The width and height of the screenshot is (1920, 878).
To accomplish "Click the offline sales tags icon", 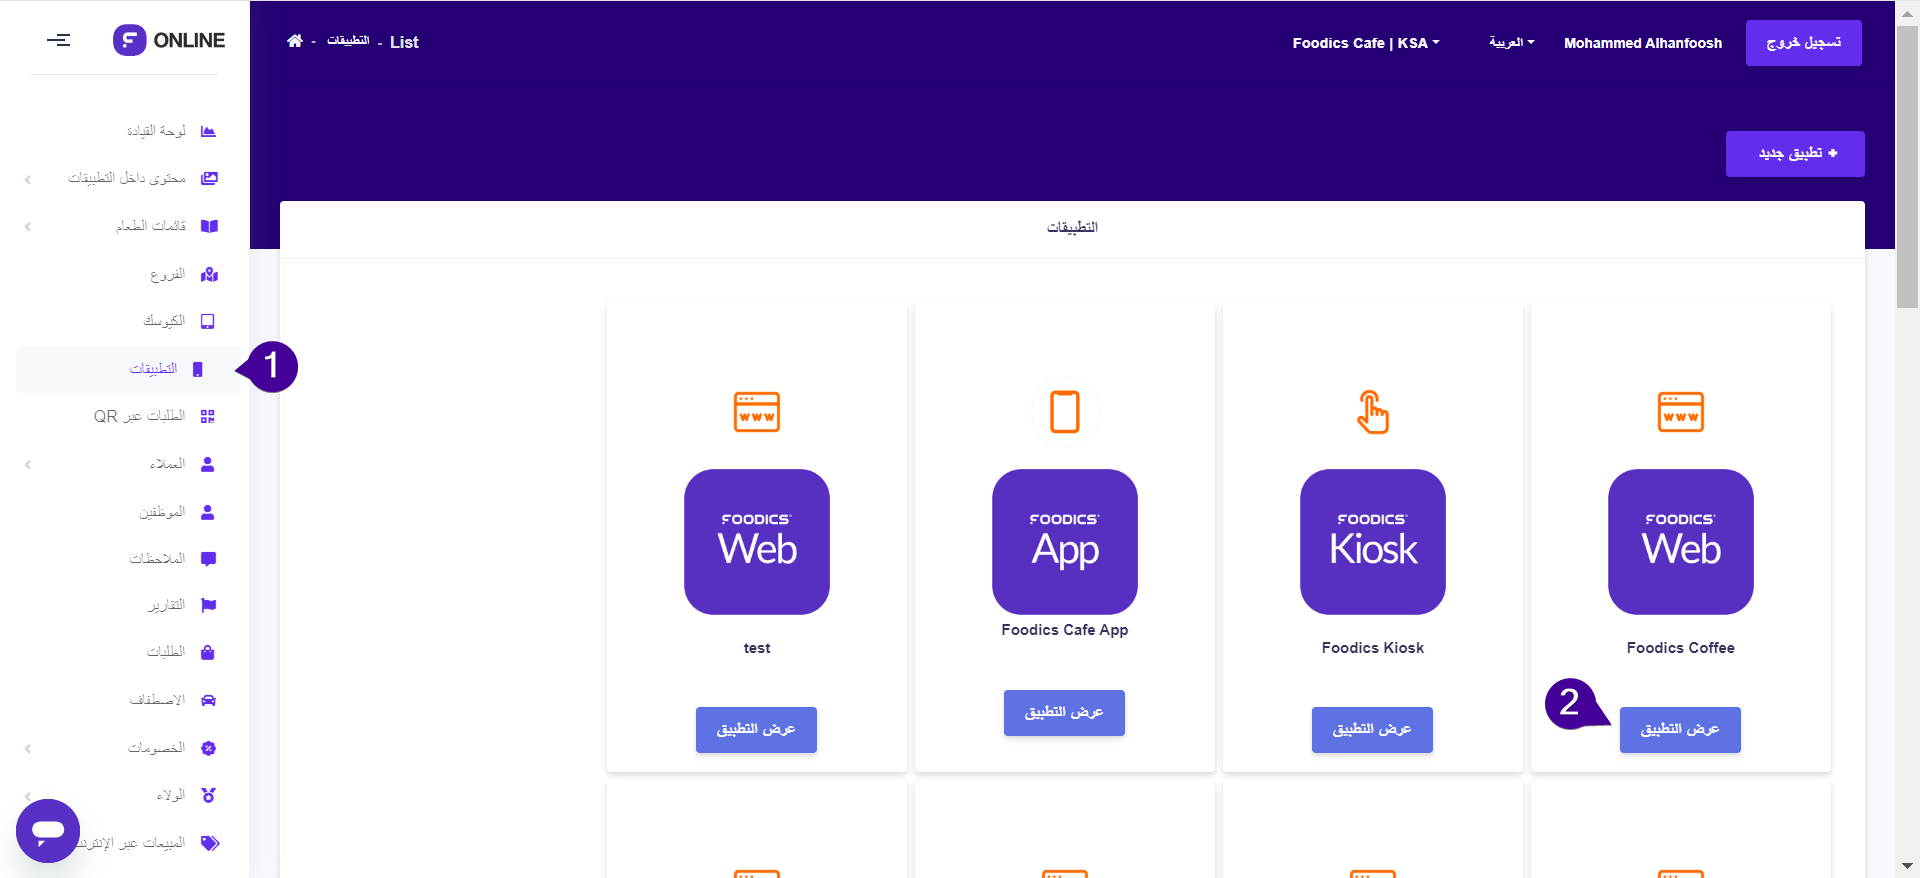I will tap(209, 843).
